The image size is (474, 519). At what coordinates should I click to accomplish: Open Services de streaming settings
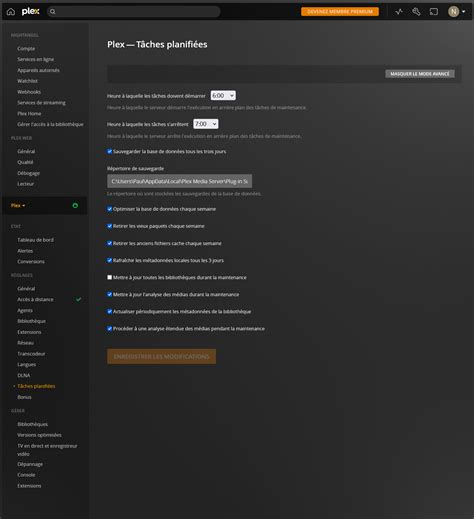[x=41, y=103]
